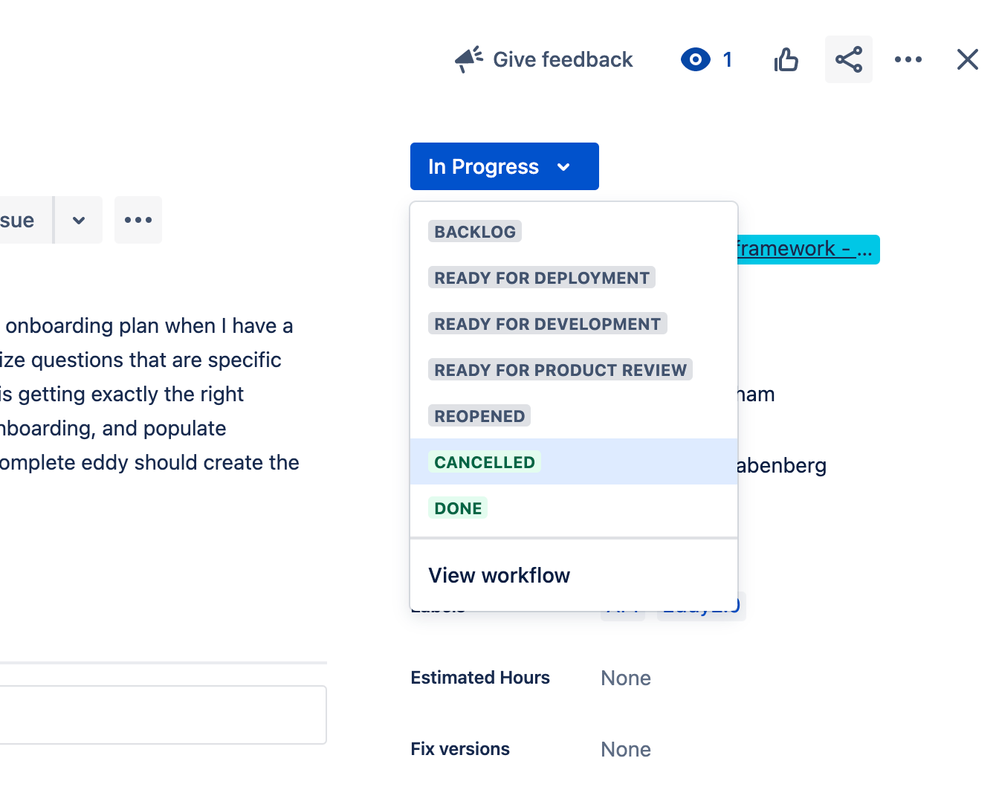Set status to Ready for Development

tap(547, 324)
